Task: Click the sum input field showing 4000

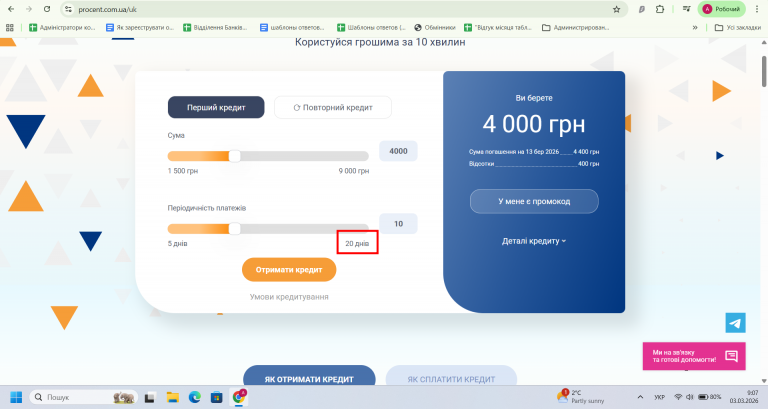Action: click(x=398, y=151)
